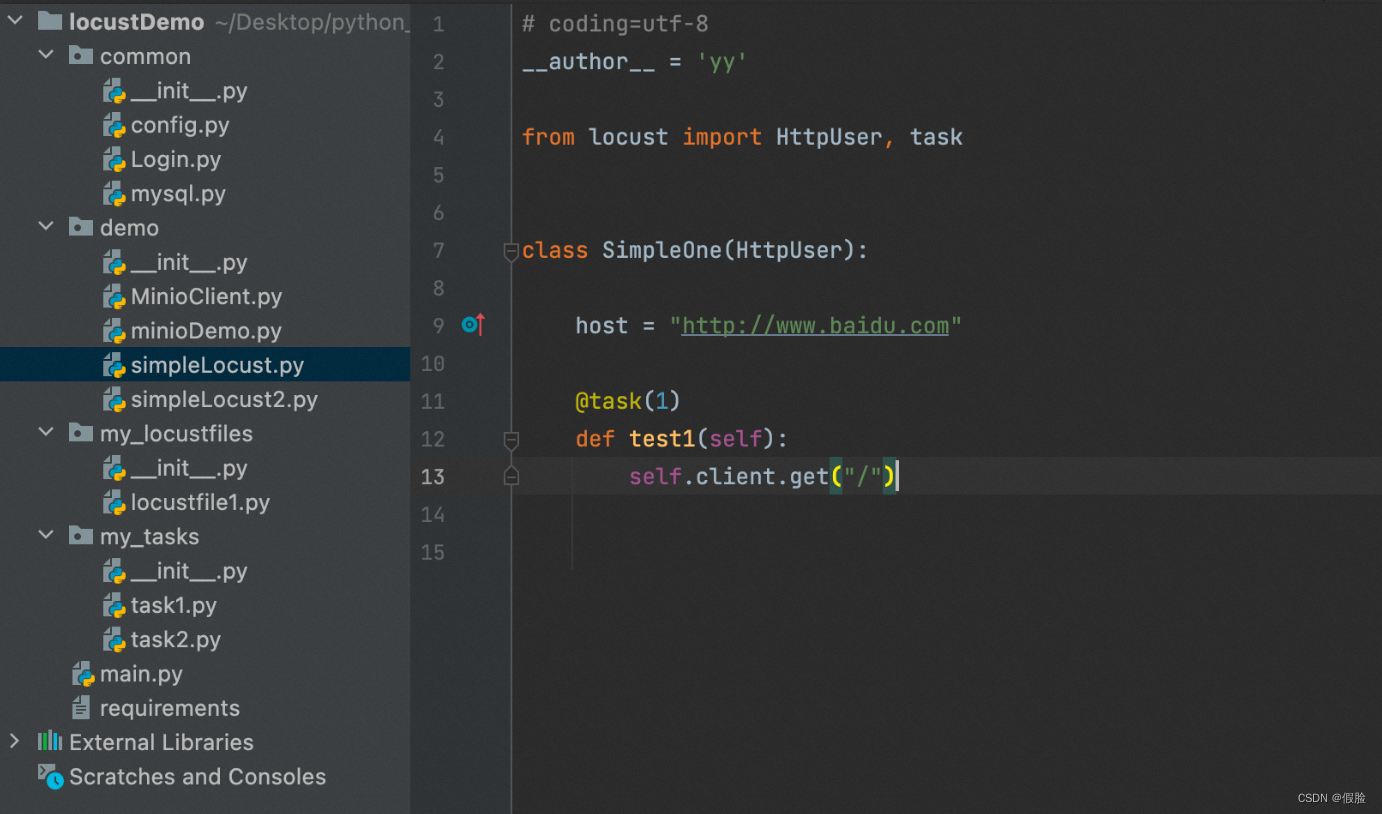Click the my_locustfiles package folder icon
This screenshot has width=1382, height=814.
pyautogui.click(x=81, y=432)
